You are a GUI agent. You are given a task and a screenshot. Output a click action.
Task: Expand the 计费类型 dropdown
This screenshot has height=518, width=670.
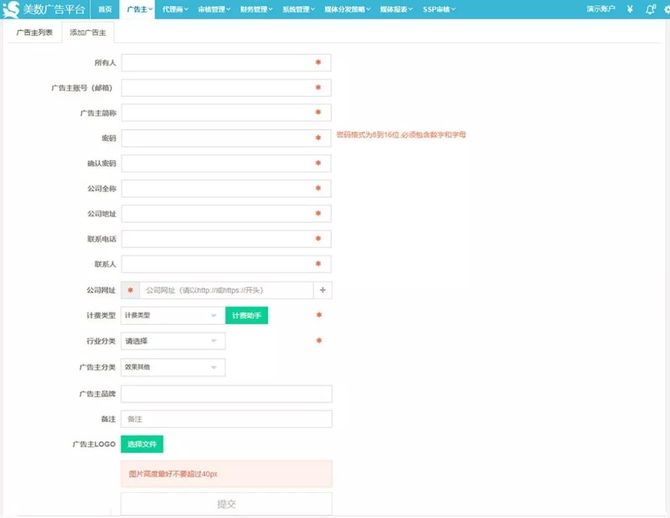173,315
